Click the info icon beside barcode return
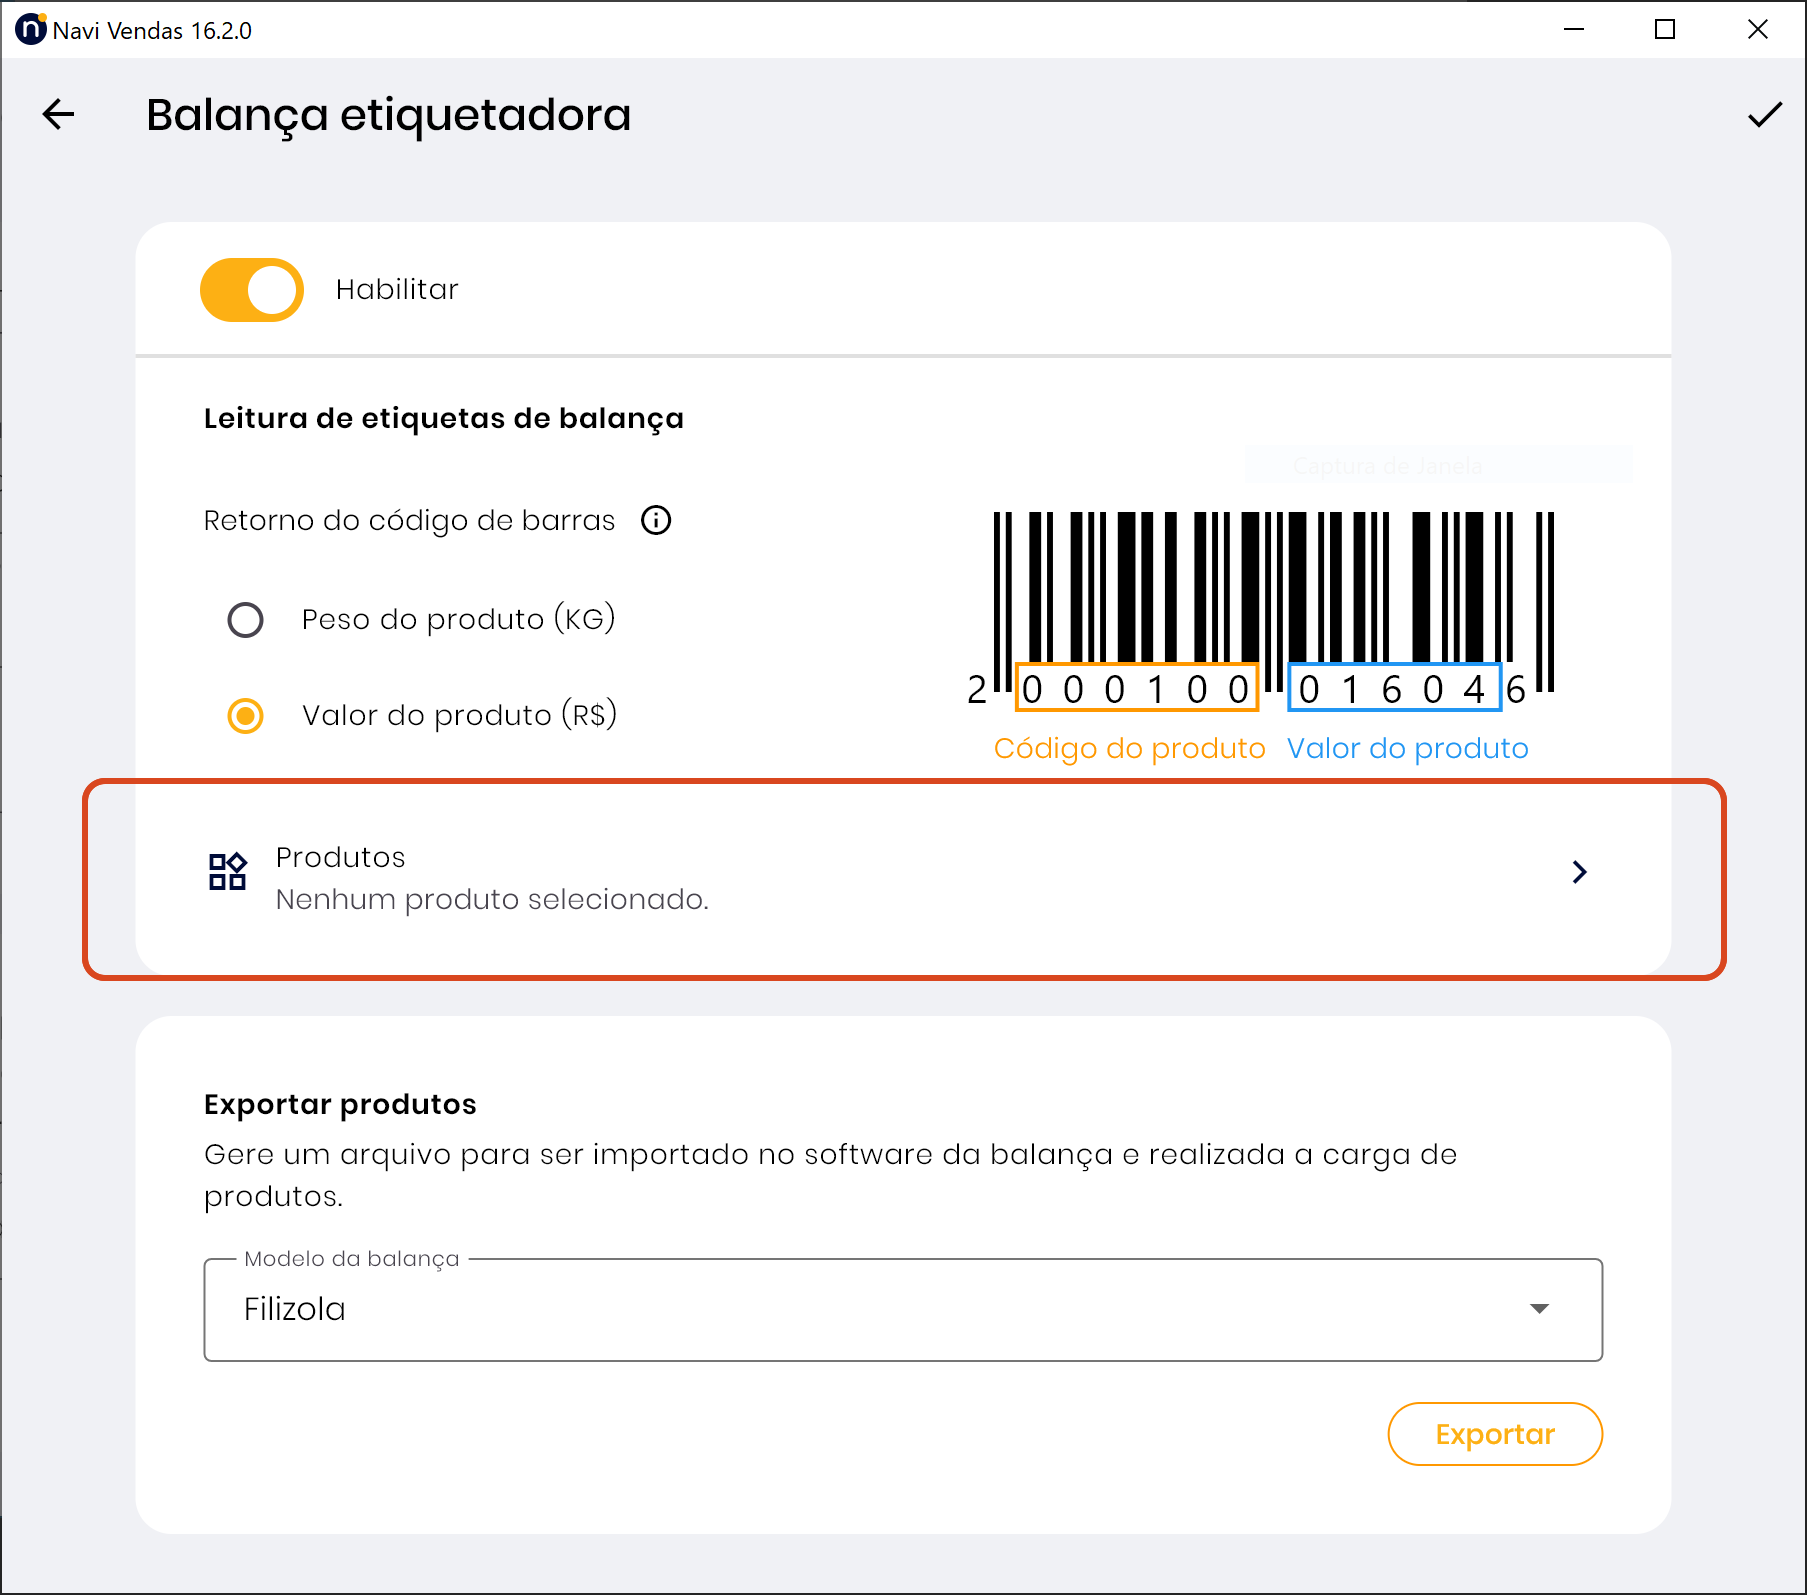The width and height of the screenshot is (1807, 1595). (656, 521)
